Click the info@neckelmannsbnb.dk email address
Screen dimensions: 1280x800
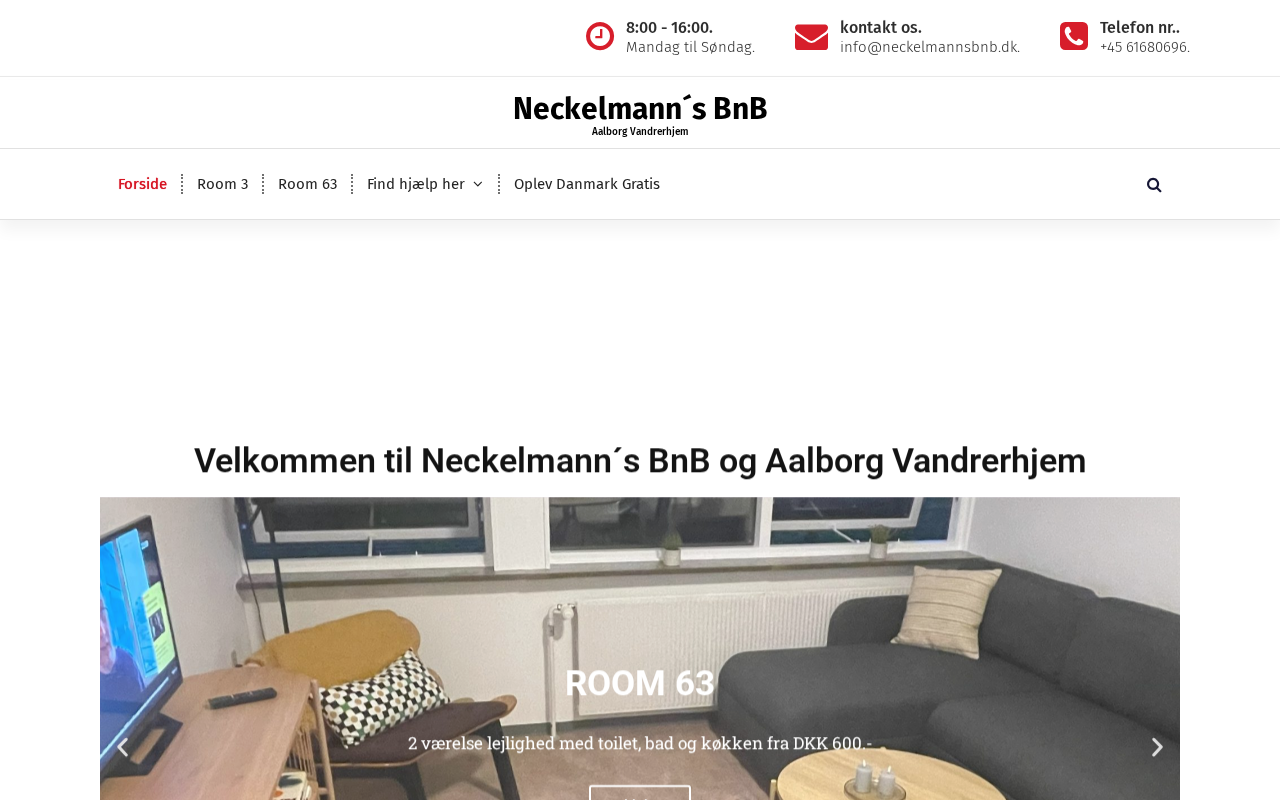pyautogui.click(x=930, y=47)
